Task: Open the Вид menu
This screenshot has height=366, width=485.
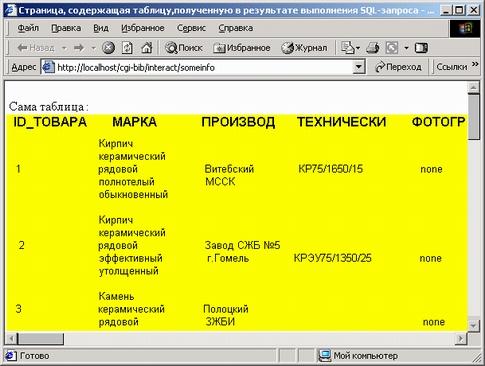Action: click(x=101, y=28)
